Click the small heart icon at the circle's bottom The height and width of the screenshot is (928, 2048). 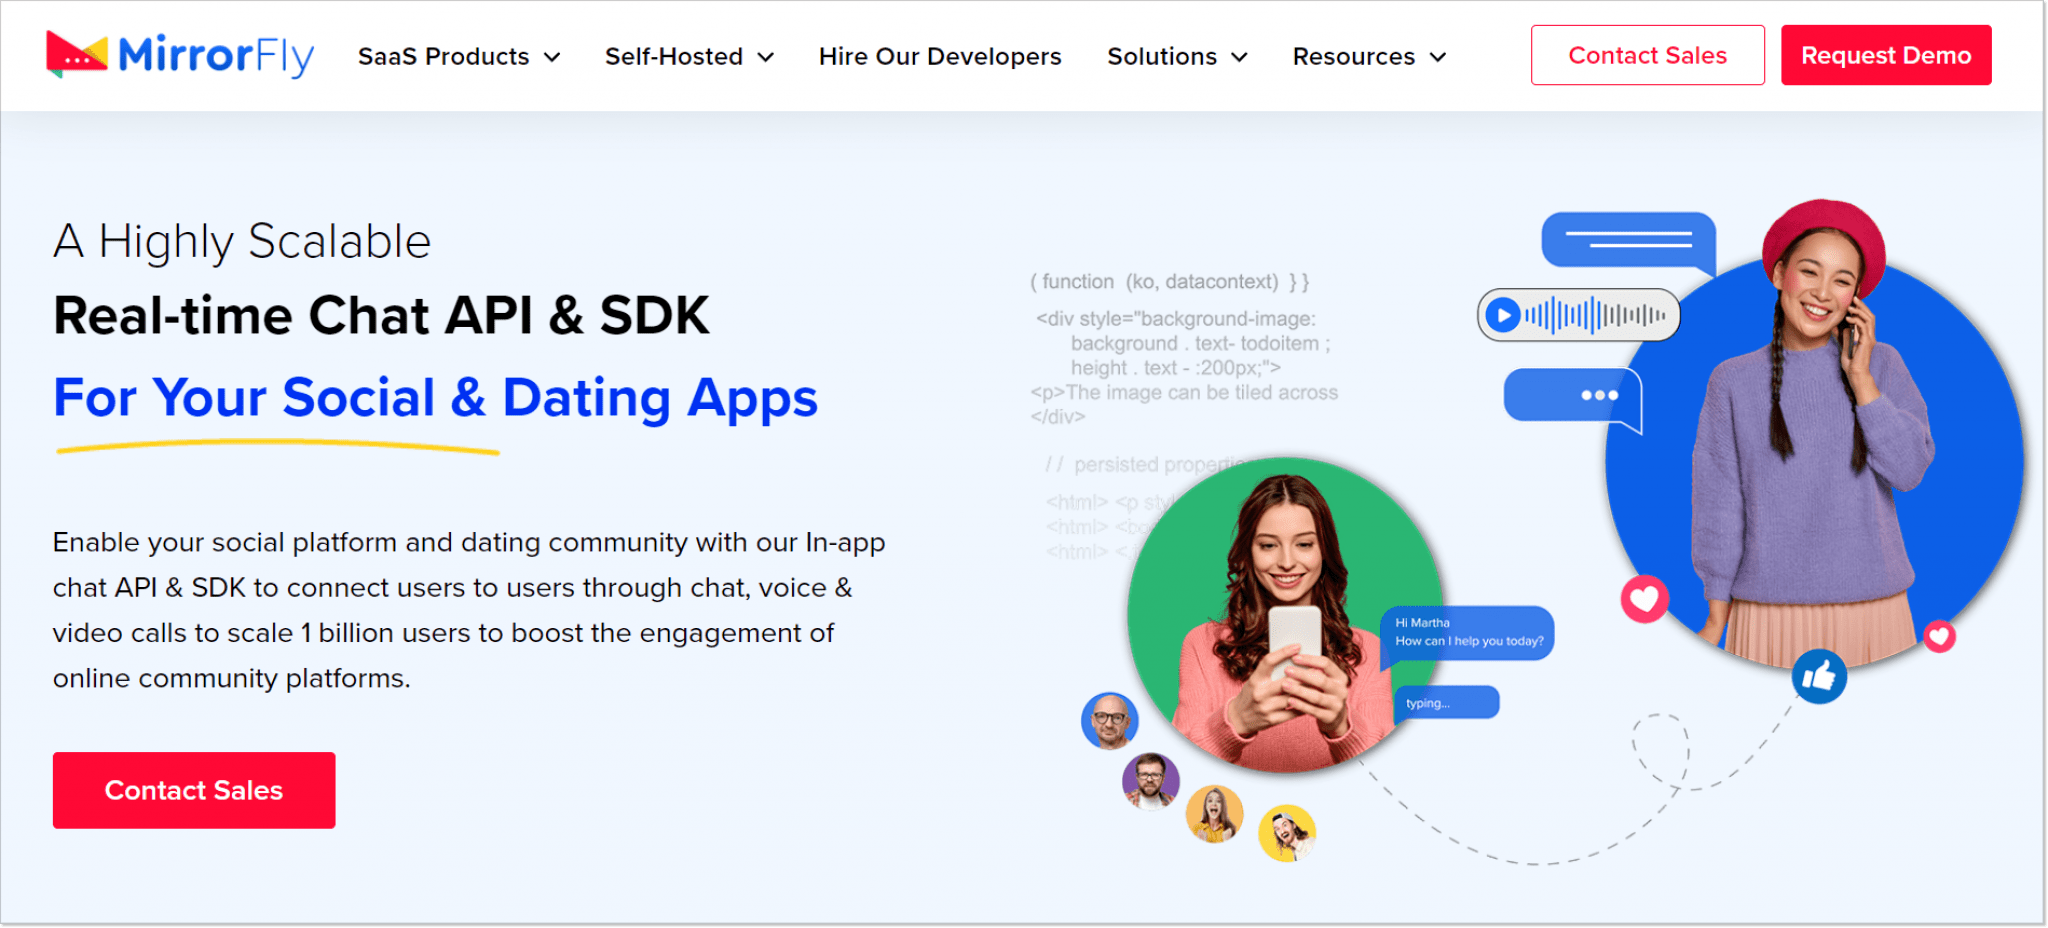pyautogui.click(x=1940, y=636)
